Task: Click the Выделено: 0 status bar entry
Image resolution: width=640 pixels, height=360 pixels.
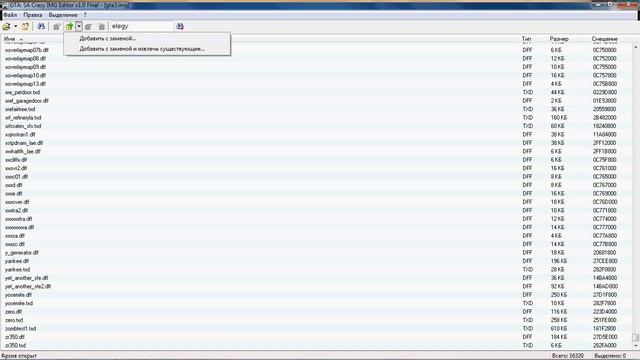Action: [x=610, y=356]
